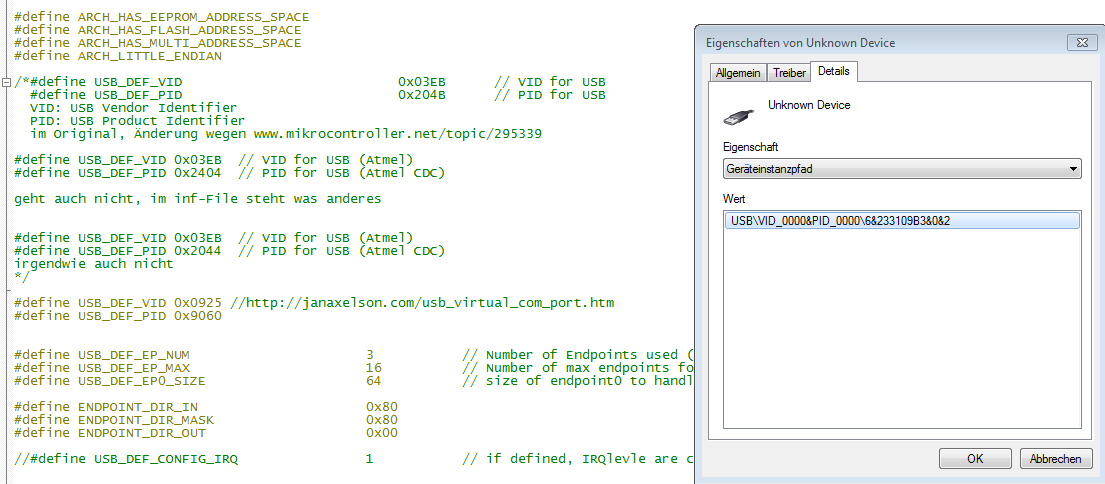1105x484 pixels.
Task: Click the 'irgendwie auch nicht' comment line
Action: pyautogui.click(x=94, y=263)
